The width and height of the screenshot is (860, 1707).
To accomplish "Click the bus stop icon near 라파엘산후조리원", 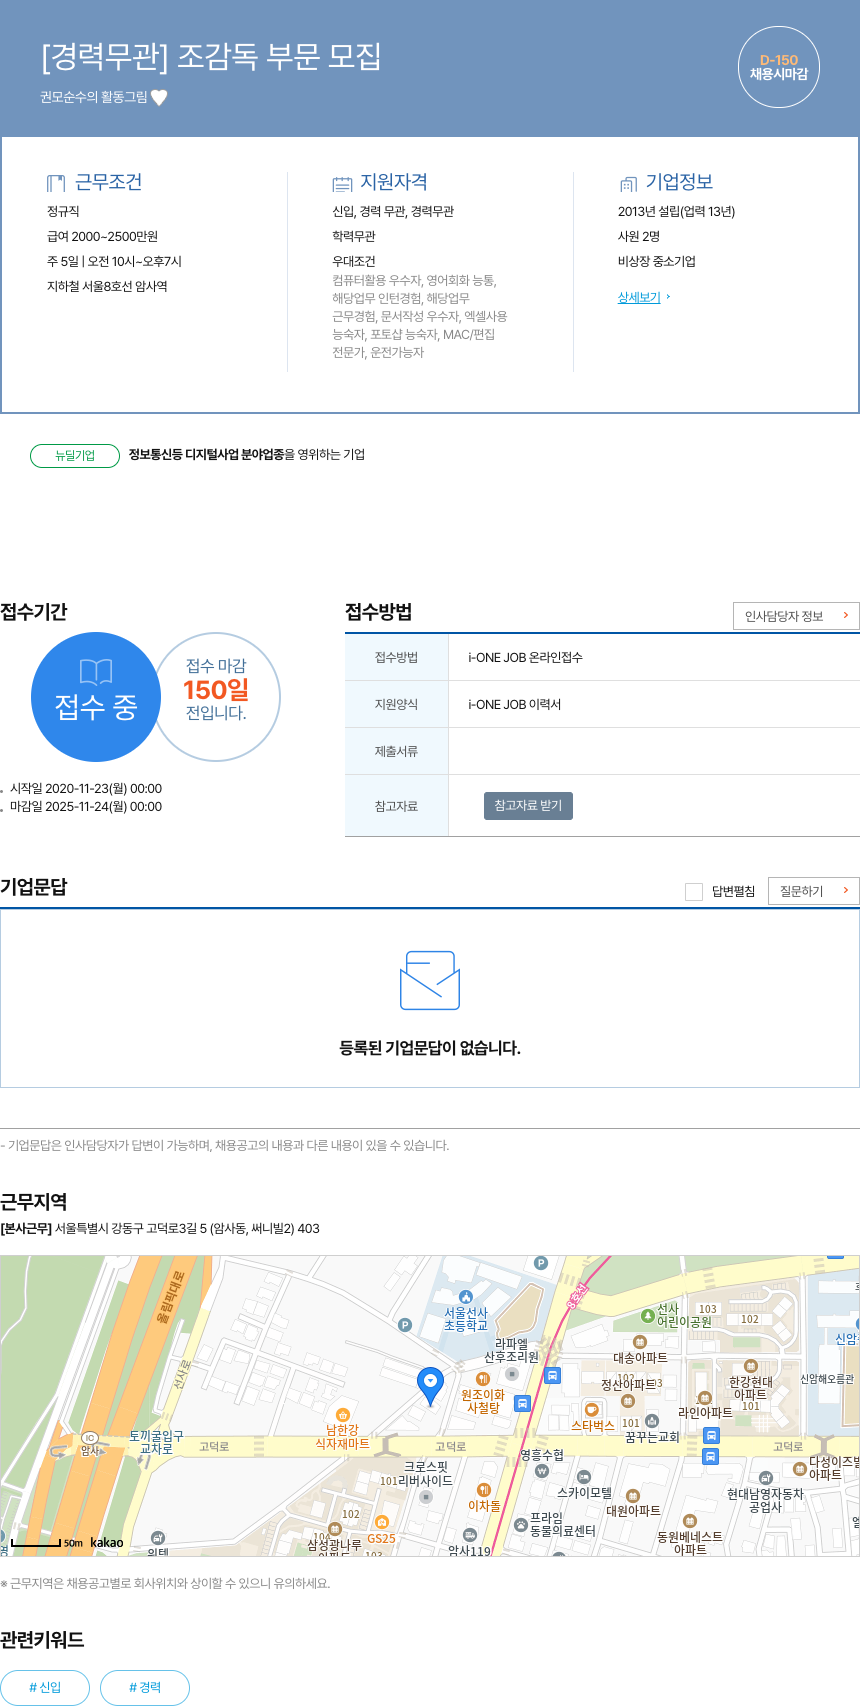I will tap(552, 1376).
